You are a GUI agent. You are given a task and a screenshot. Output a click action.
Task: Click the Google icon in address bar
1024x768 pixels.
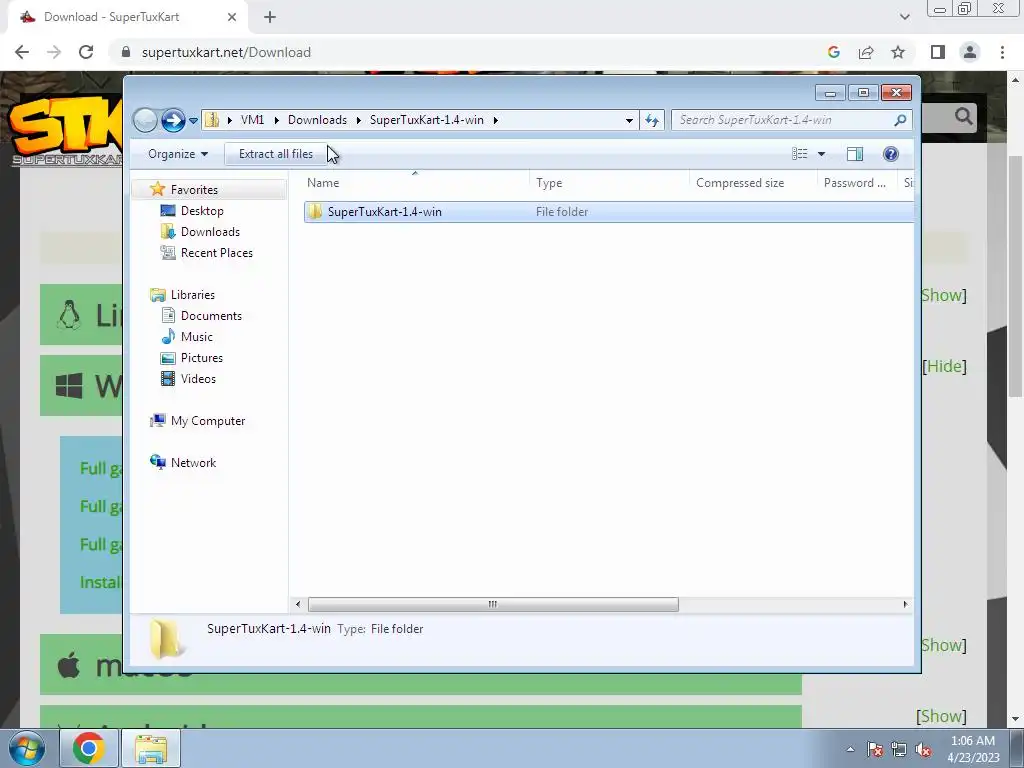click(833, 52)
